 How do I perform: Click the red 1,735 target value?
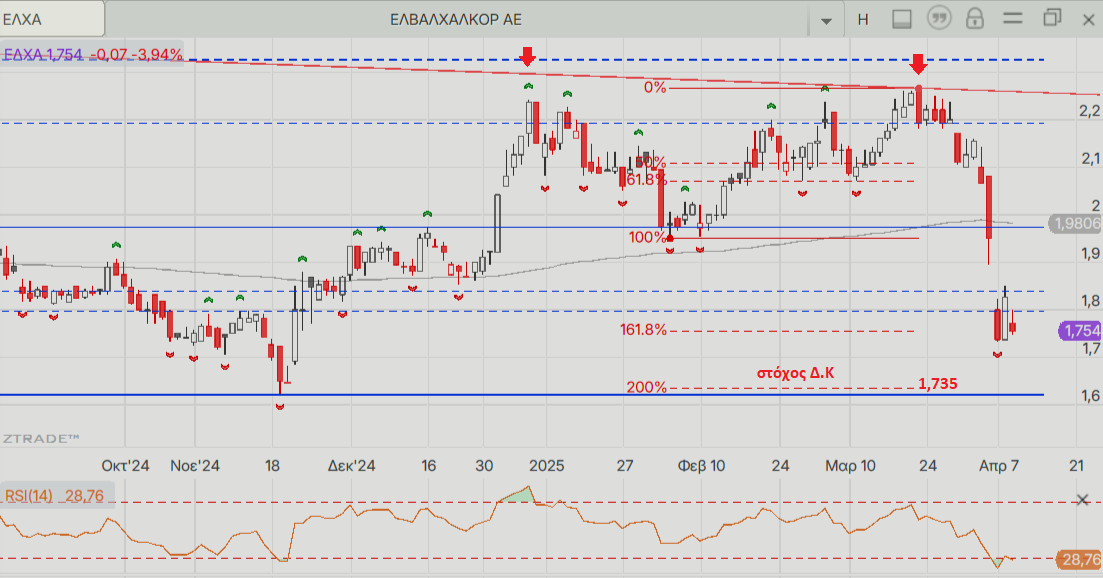(938, 383)
